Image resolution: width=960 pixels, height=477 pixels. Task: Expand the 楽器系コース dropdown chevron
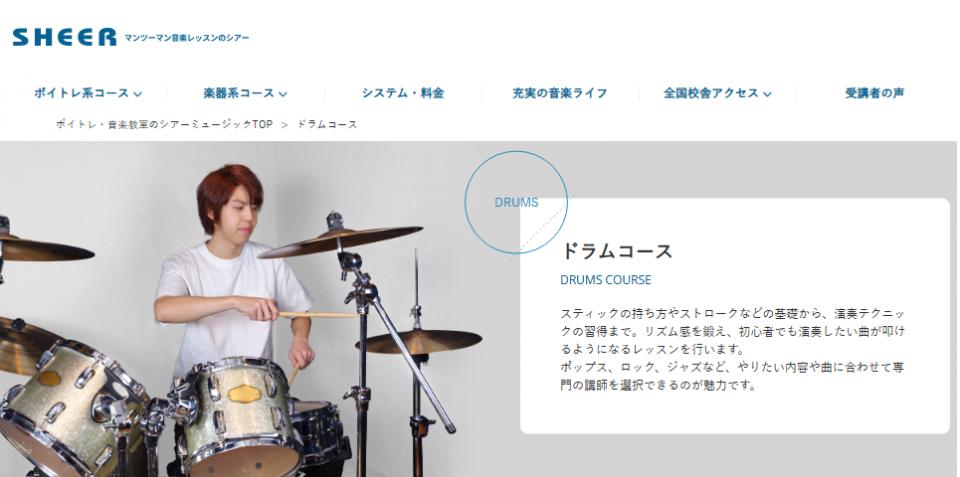283,94
